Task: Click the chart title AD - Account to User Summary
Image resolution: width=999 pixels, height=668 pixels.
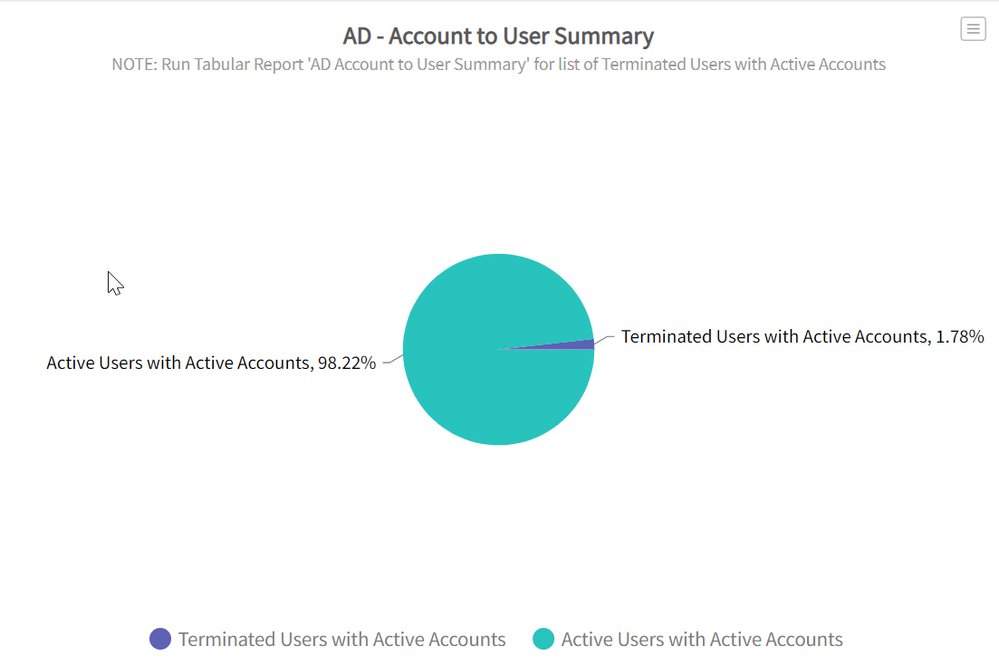Action: 498,36
